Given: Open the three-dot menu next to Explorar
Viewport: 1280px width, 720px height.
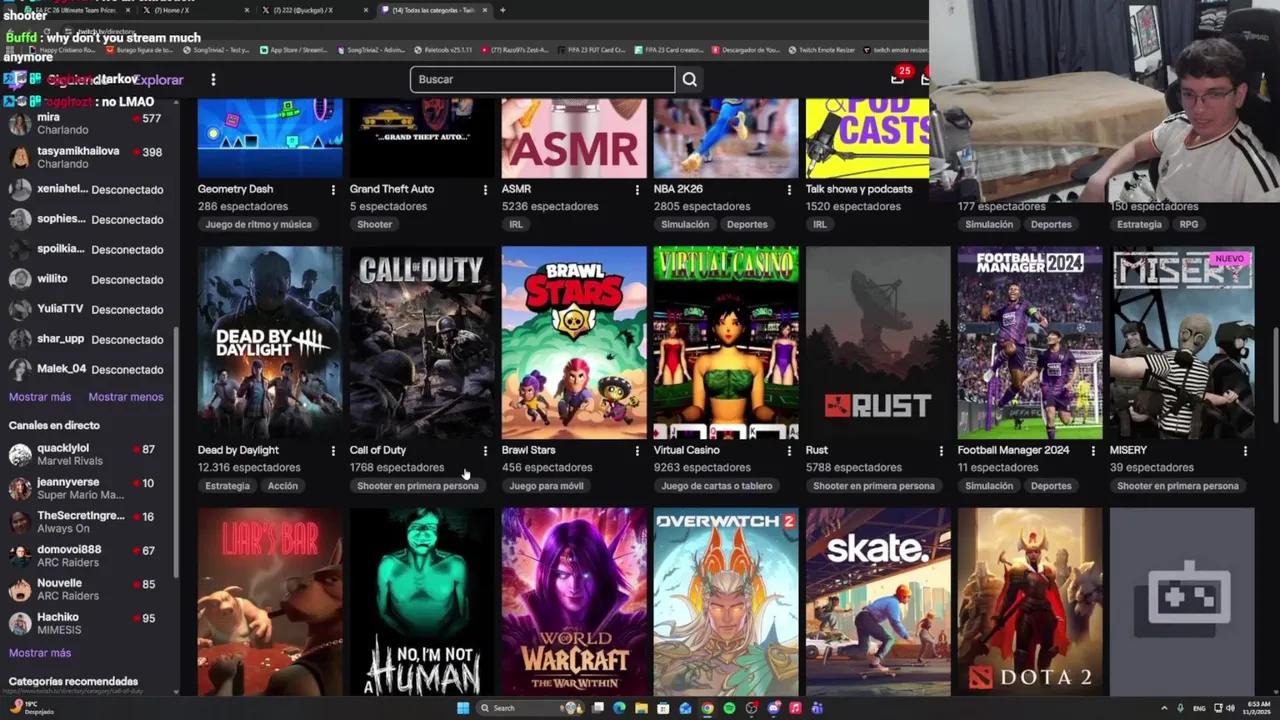Looking at the screenshot, I should click(213, 79).
